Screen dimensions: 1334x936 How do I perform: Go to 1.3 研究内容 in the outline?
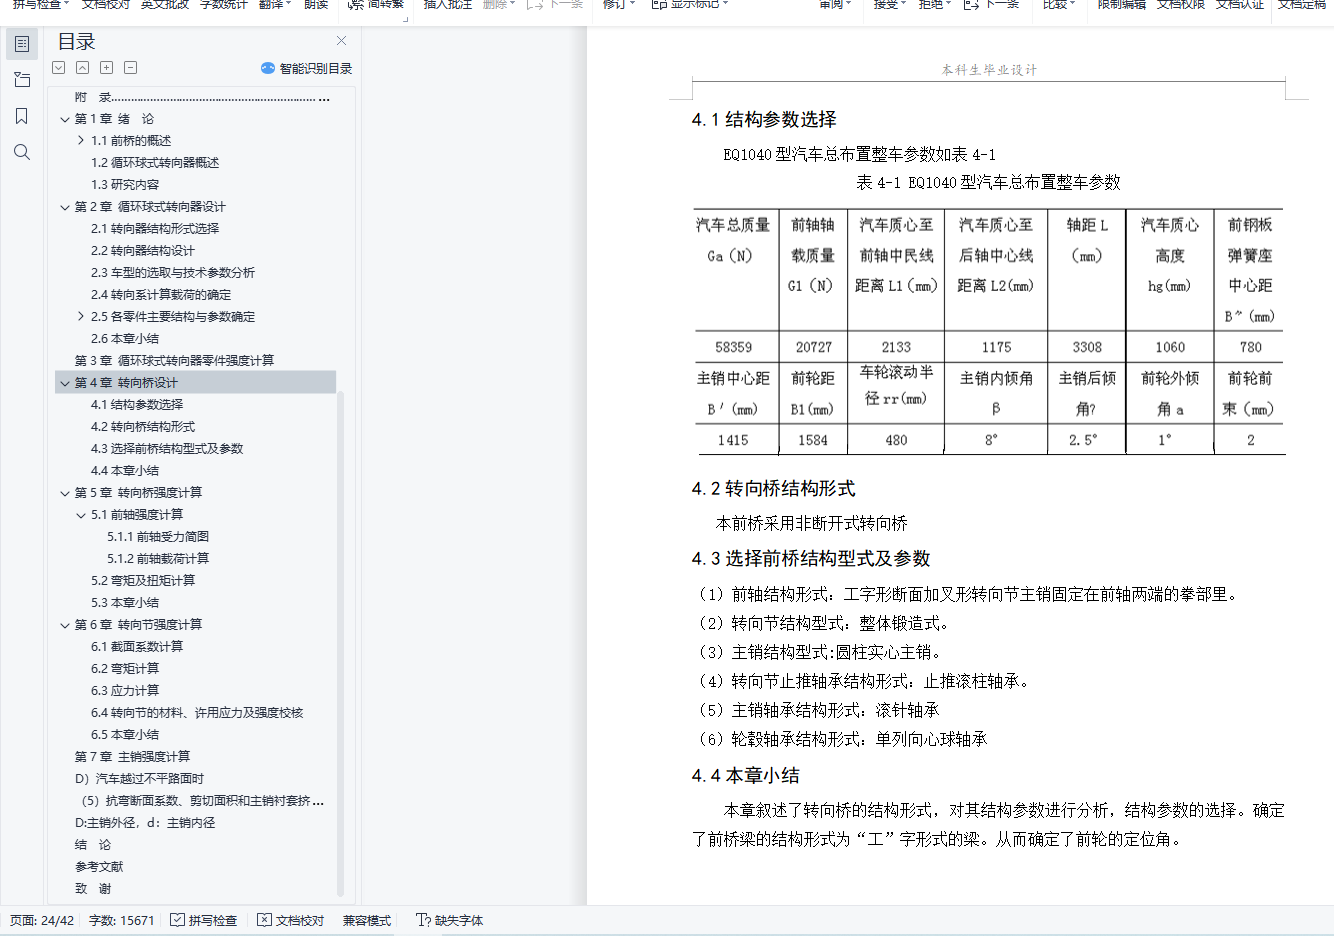click(125, 185)
